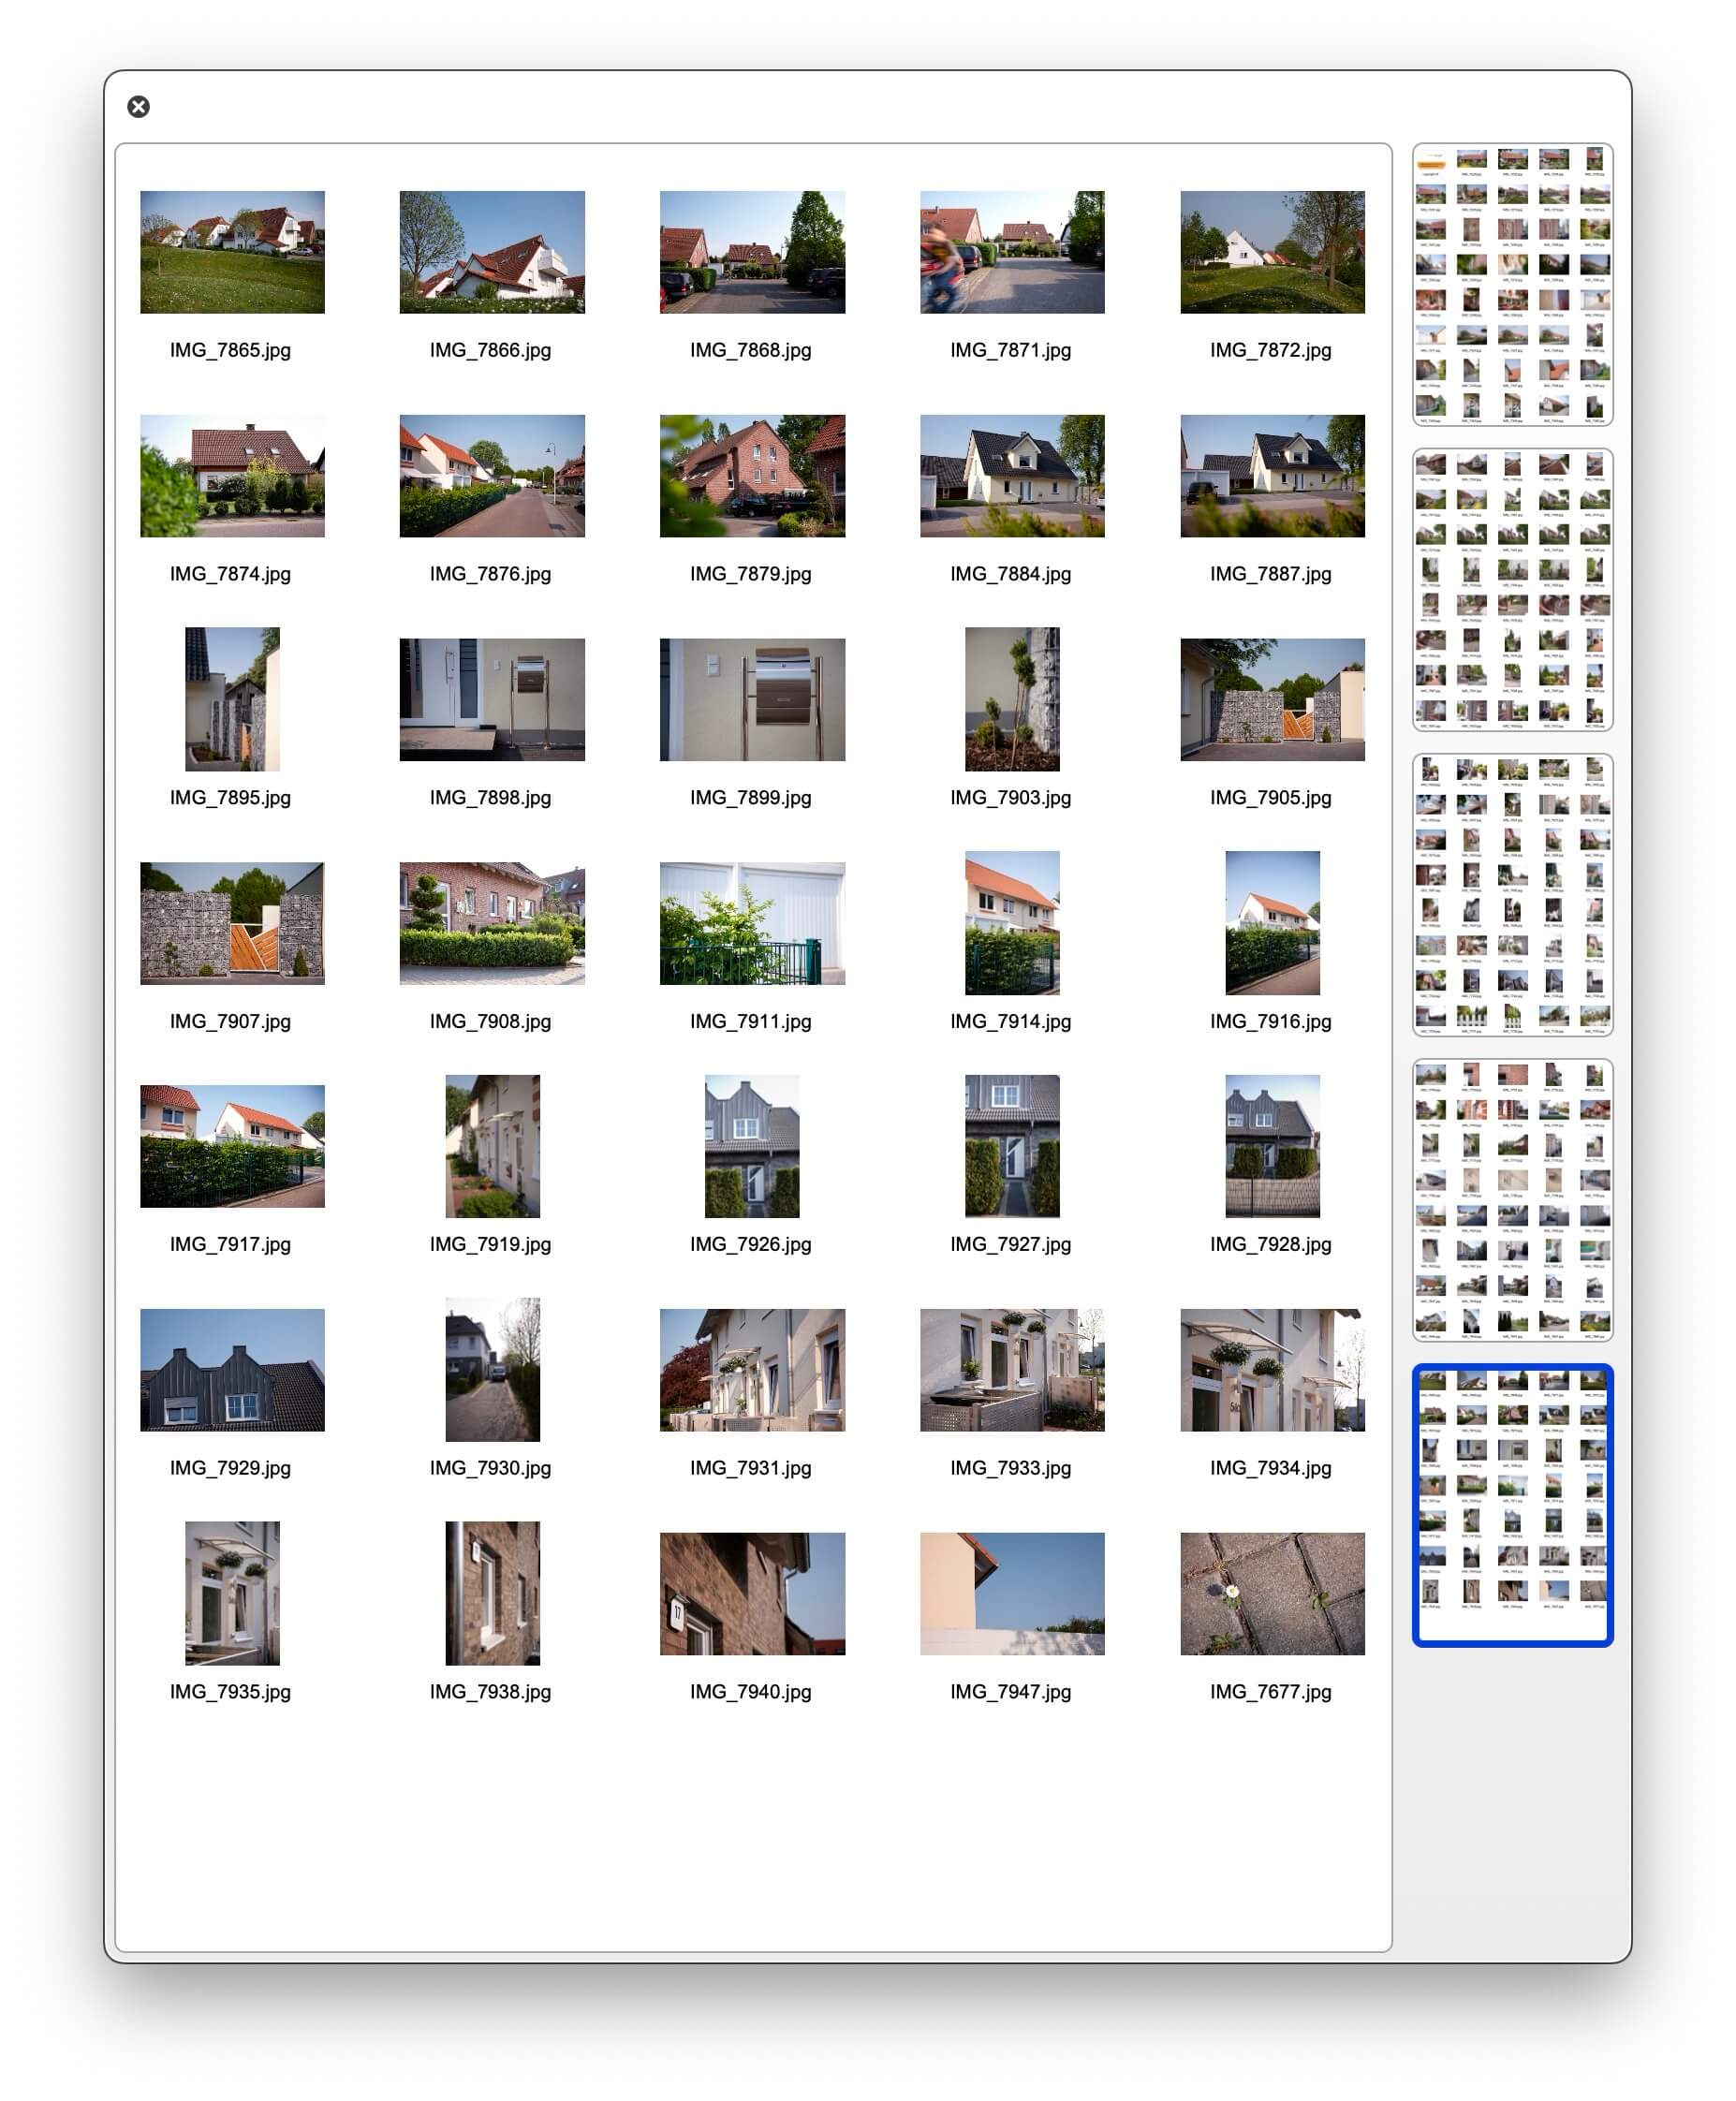Viewport: 1736px width, 2101px height.
Task: Click thumbnail IMG_7931.jpg
Action: tap(752, 1370)
